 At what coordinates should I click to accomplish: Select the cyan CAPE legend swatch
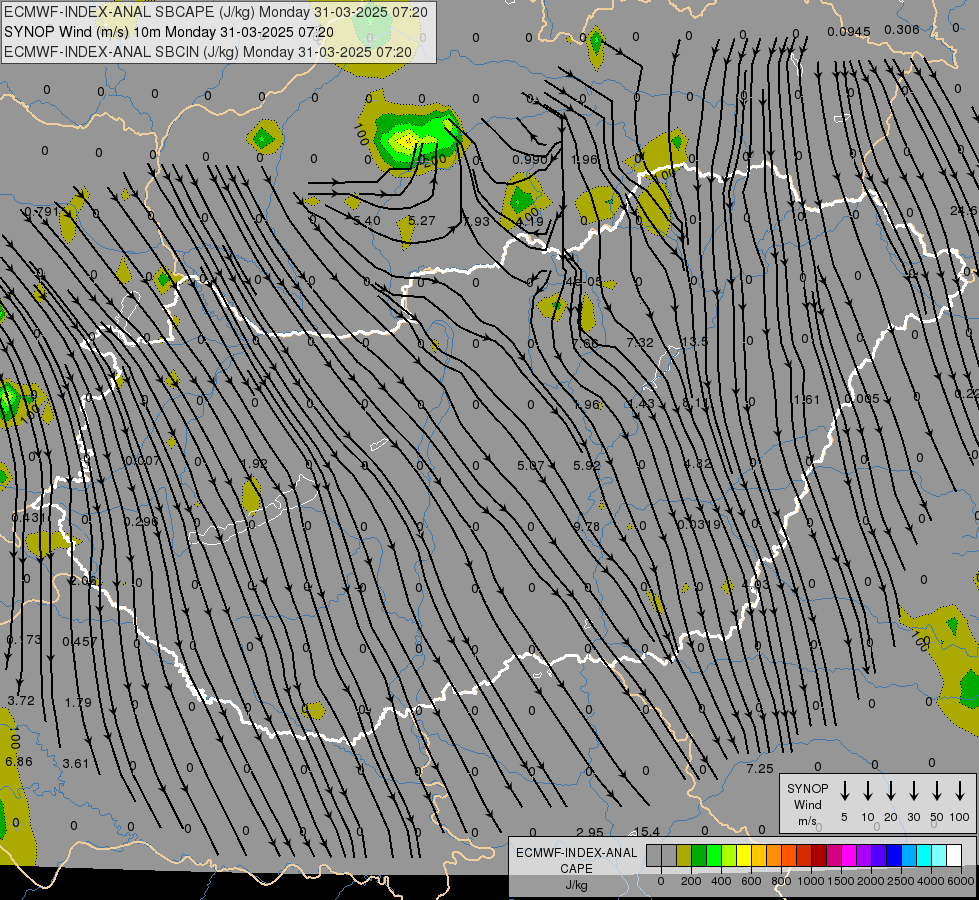[x=924, y=856]
